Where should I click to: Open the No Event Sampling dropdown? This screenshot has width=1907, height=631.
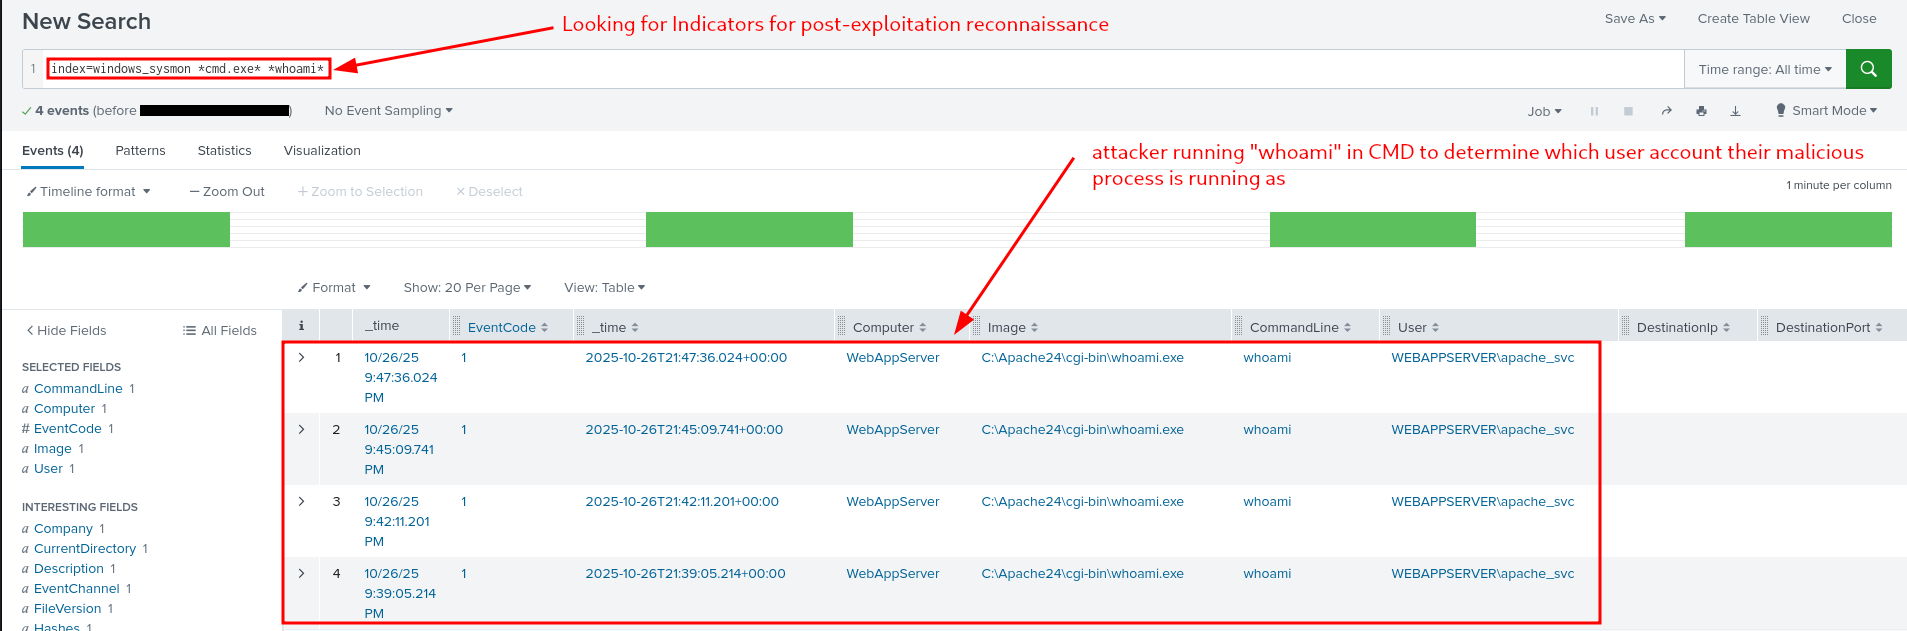pyautogui.click(x=388, y=110)
